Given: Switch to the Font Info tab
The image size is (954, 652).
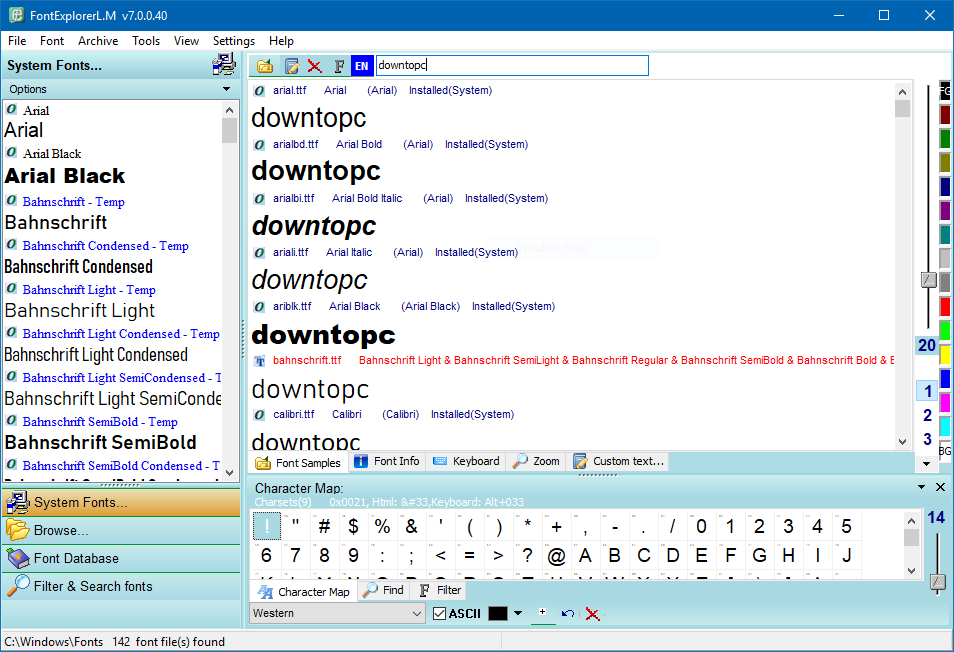Looking at the screenshot, I should coord(387,461).
